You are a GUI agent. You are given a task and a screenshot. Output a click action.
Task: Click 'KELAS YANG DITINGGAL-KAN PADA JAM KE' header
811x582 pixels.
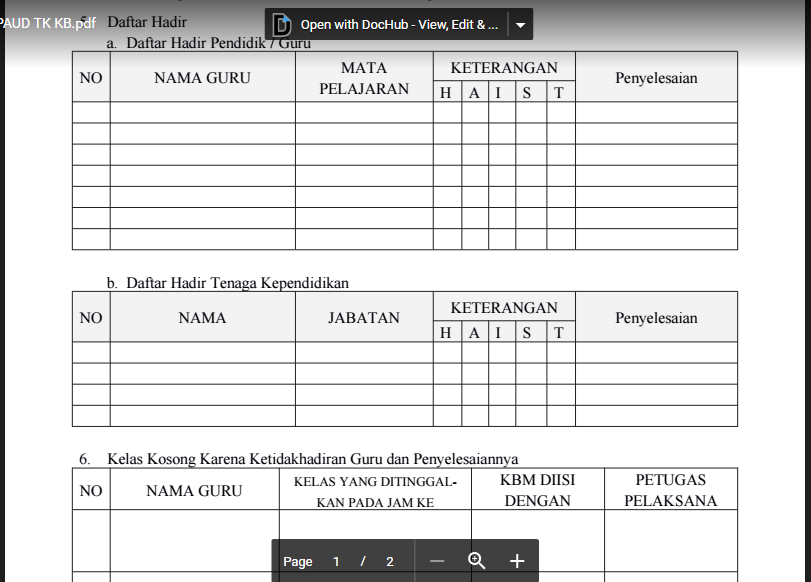[x=375, y=492]
